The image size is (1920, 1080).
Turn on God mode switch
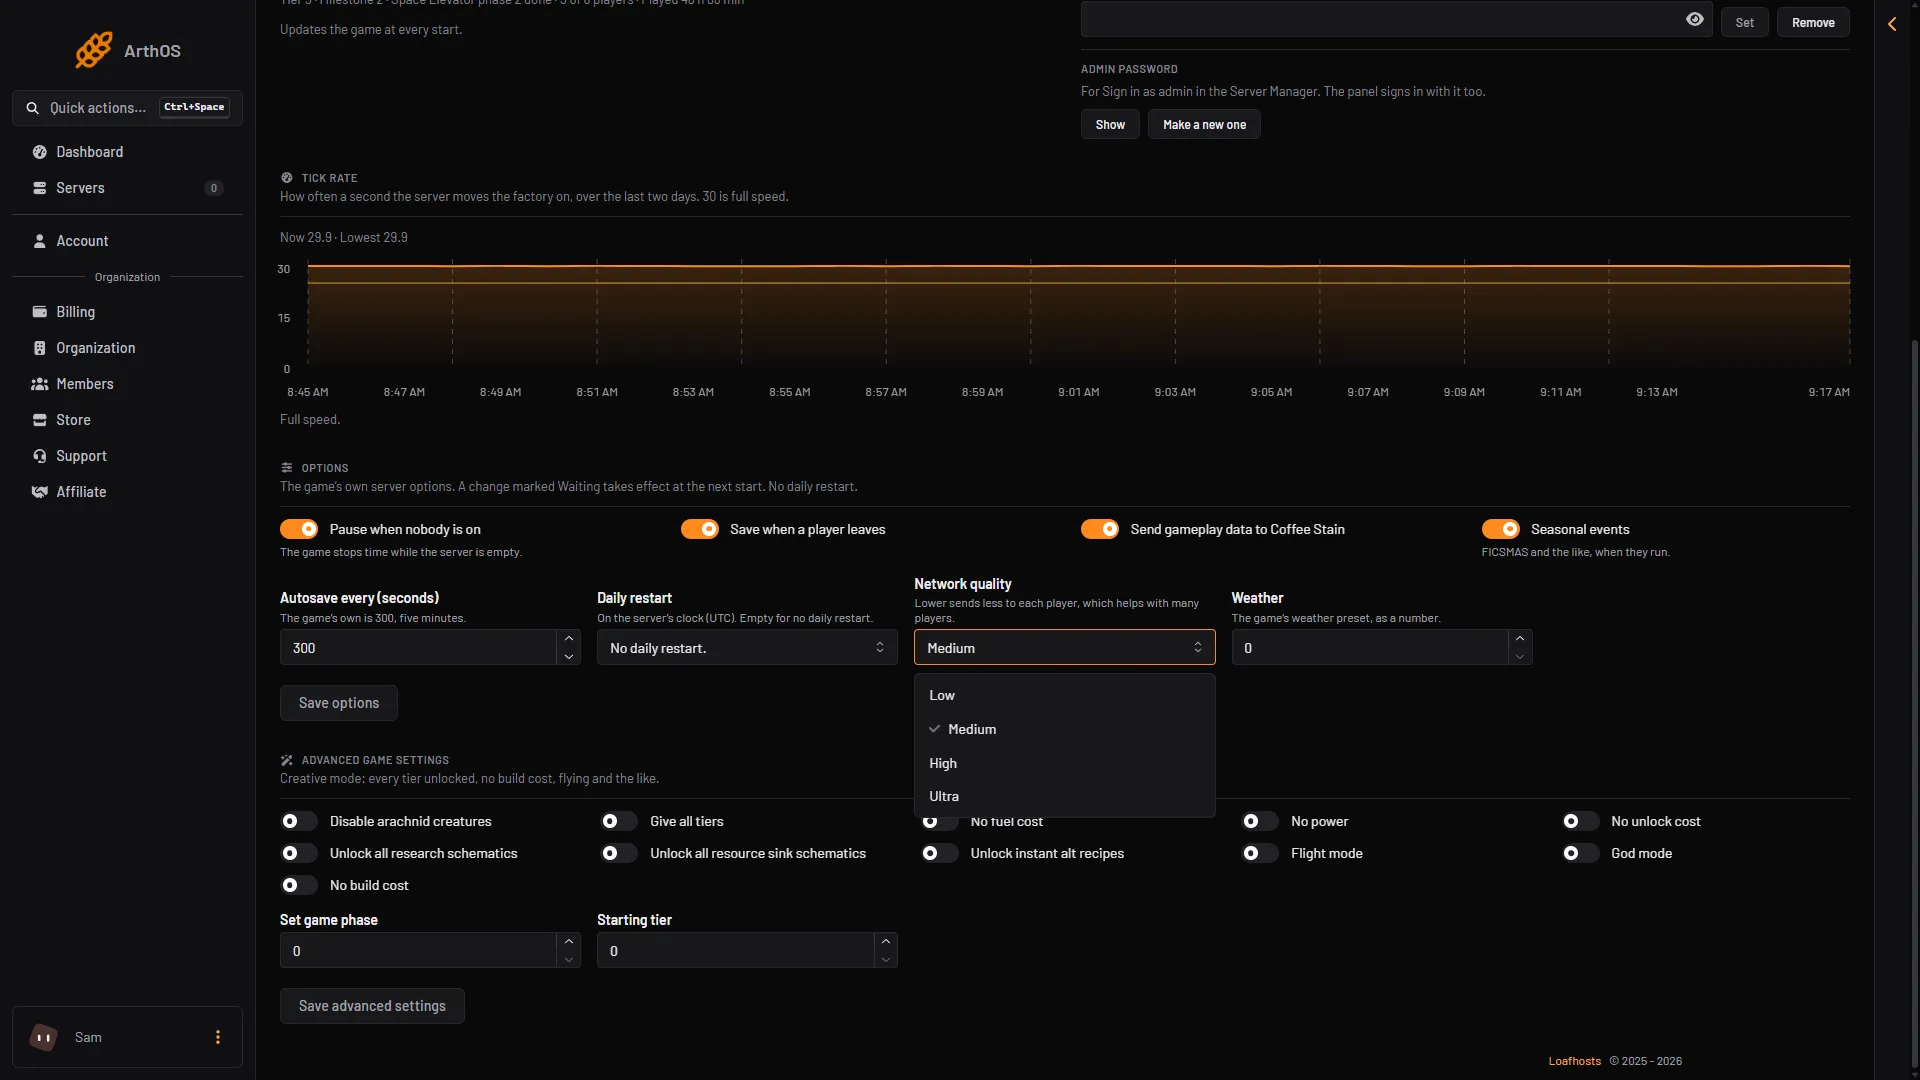pyautogui.click(x=1581, y=853)
